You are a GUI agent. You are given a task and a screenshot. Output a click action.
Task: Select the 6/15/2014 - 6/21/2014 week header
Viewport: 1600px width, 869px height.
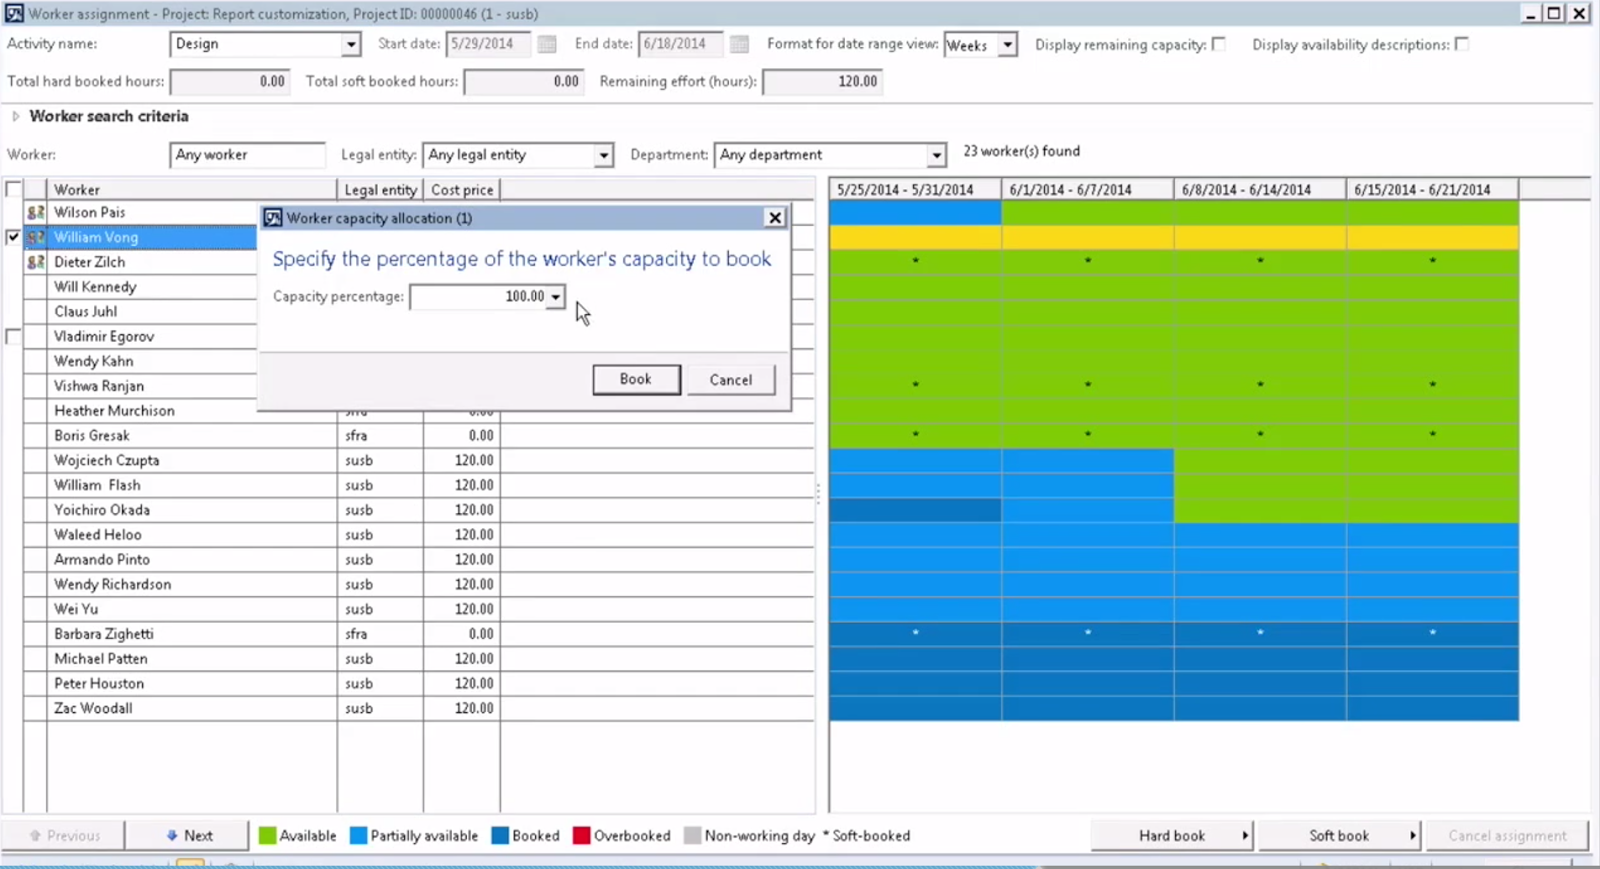pos(1432,189)
